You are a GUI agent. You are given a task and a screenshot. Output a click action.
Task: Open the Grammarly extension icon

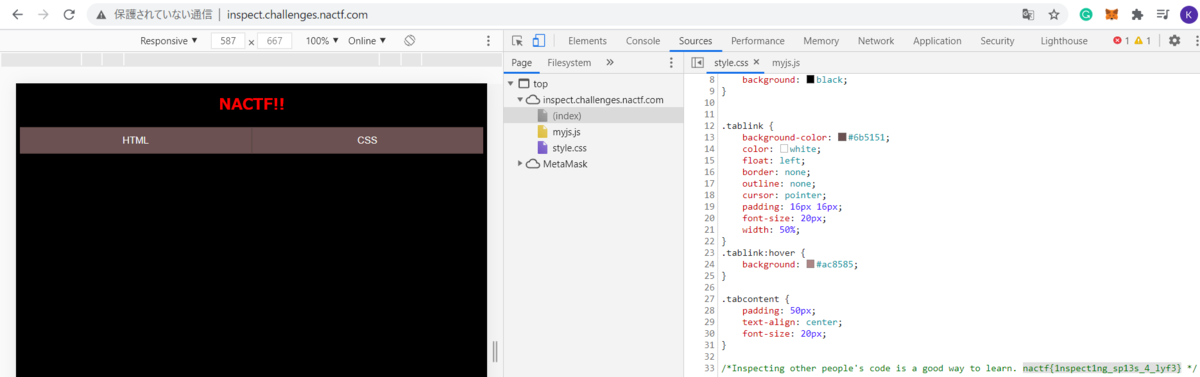(x=1086, y=15)
